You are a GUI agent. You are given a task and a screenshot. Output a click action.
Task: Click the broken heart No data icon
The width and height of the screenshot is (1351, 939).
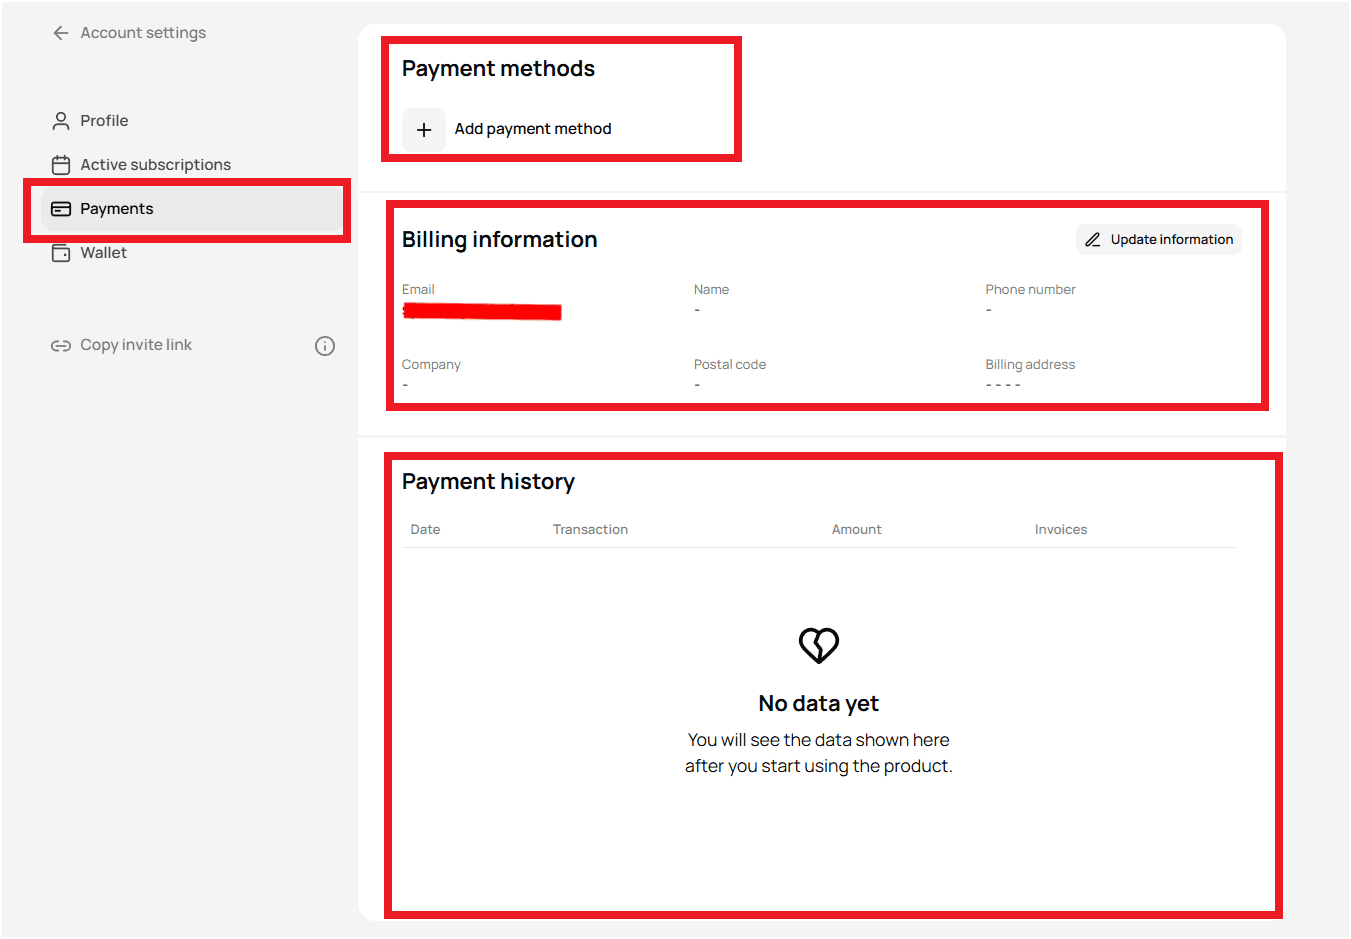(x=818, y=645)
